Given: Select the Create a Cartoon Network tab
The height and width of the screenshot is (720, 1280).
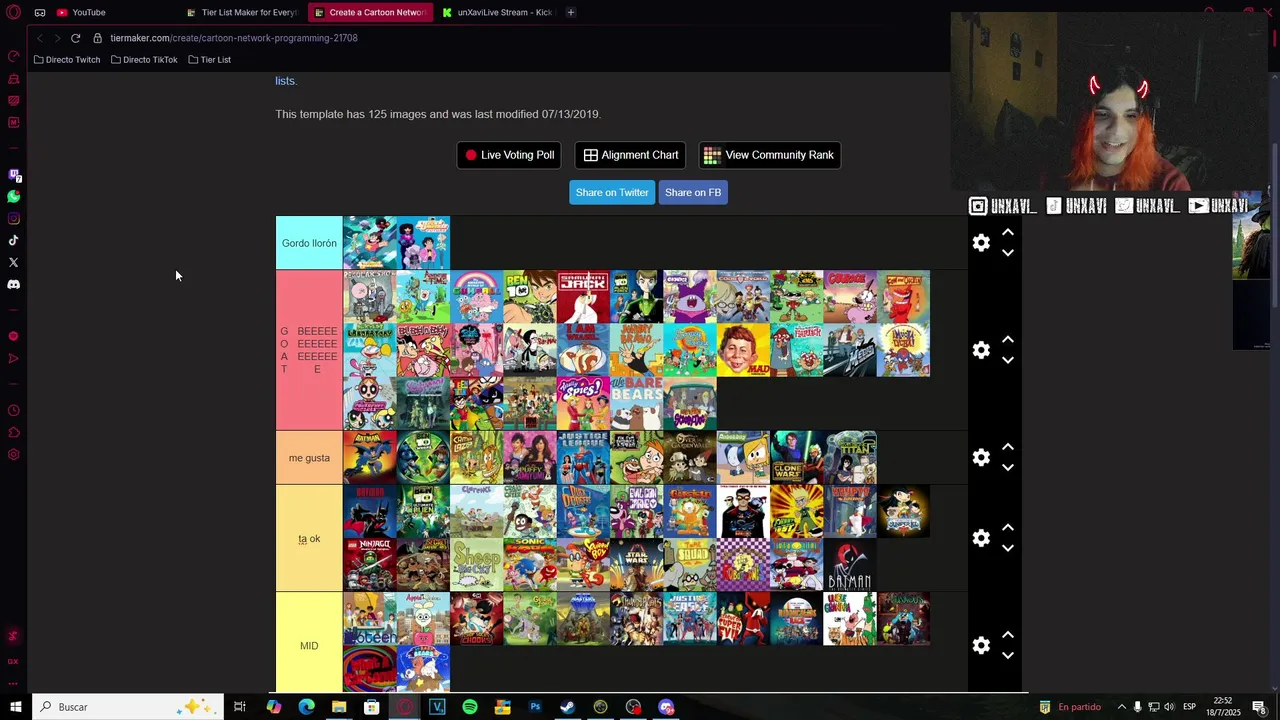Looking at the screenshot, I should pos(371,12).
